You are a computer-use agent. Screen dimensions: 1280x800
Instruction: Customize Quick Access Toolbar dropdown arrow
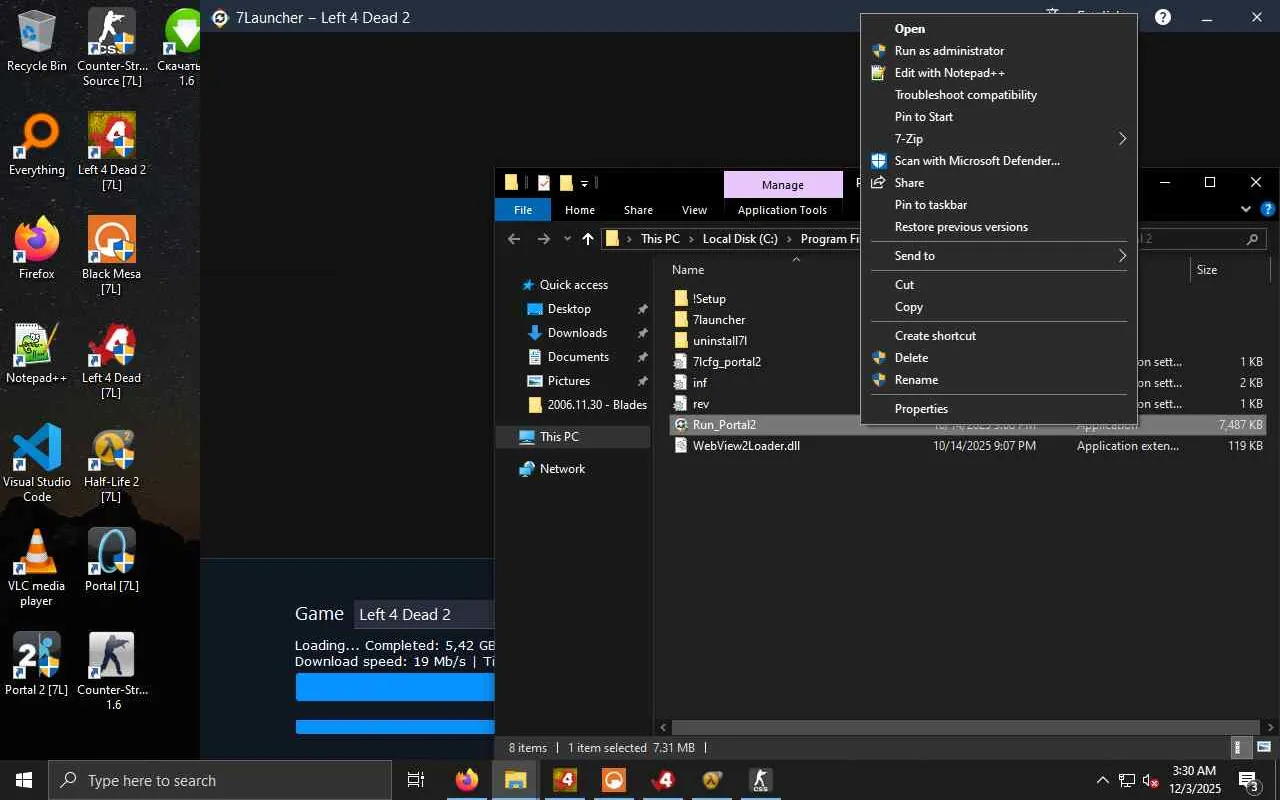tap(585, 183)
